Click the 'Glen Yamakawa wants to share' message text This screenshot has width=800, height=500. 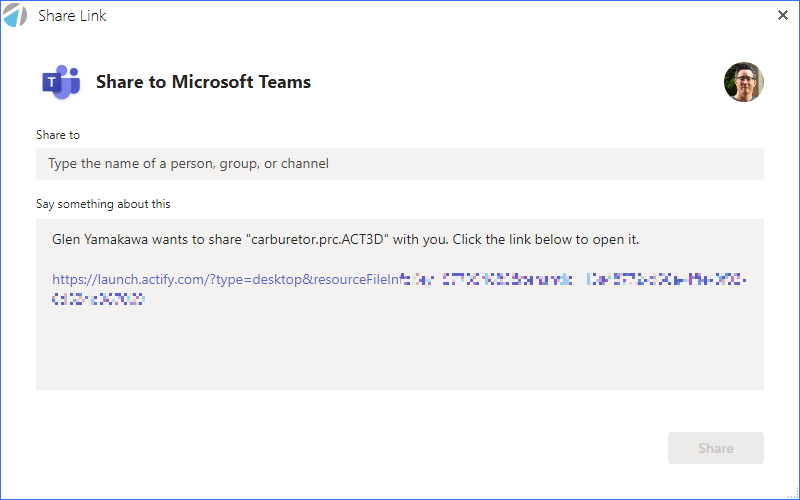[x=345, y=239]
